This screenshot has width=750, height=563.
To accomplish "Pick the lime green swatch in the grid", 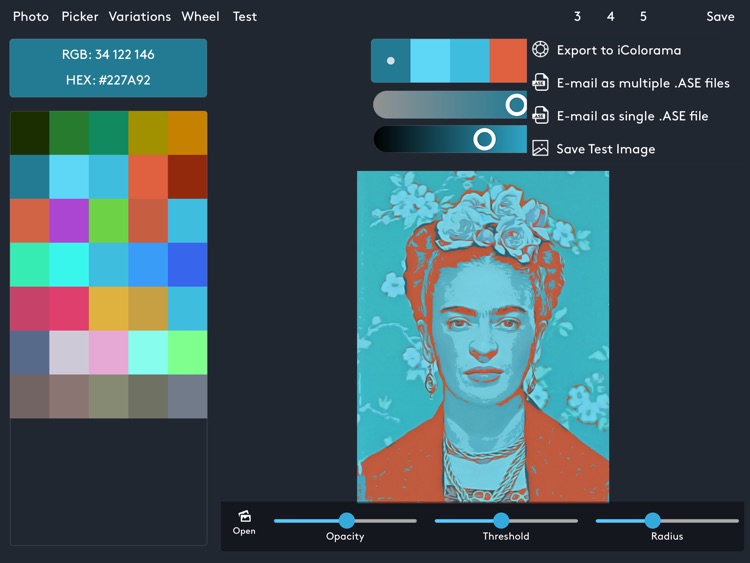I will 109,221.
